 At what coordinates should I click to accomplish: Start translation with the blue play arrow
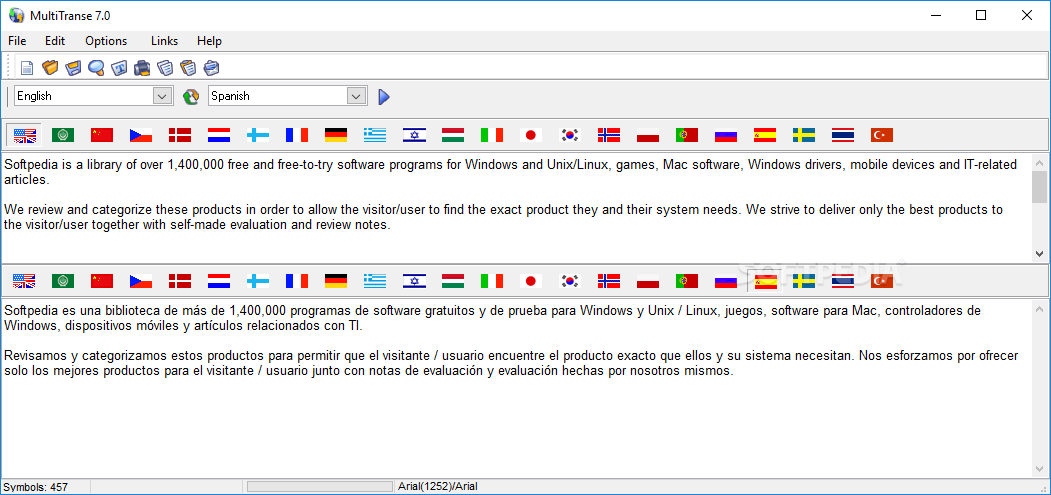[x=383, y=97]
